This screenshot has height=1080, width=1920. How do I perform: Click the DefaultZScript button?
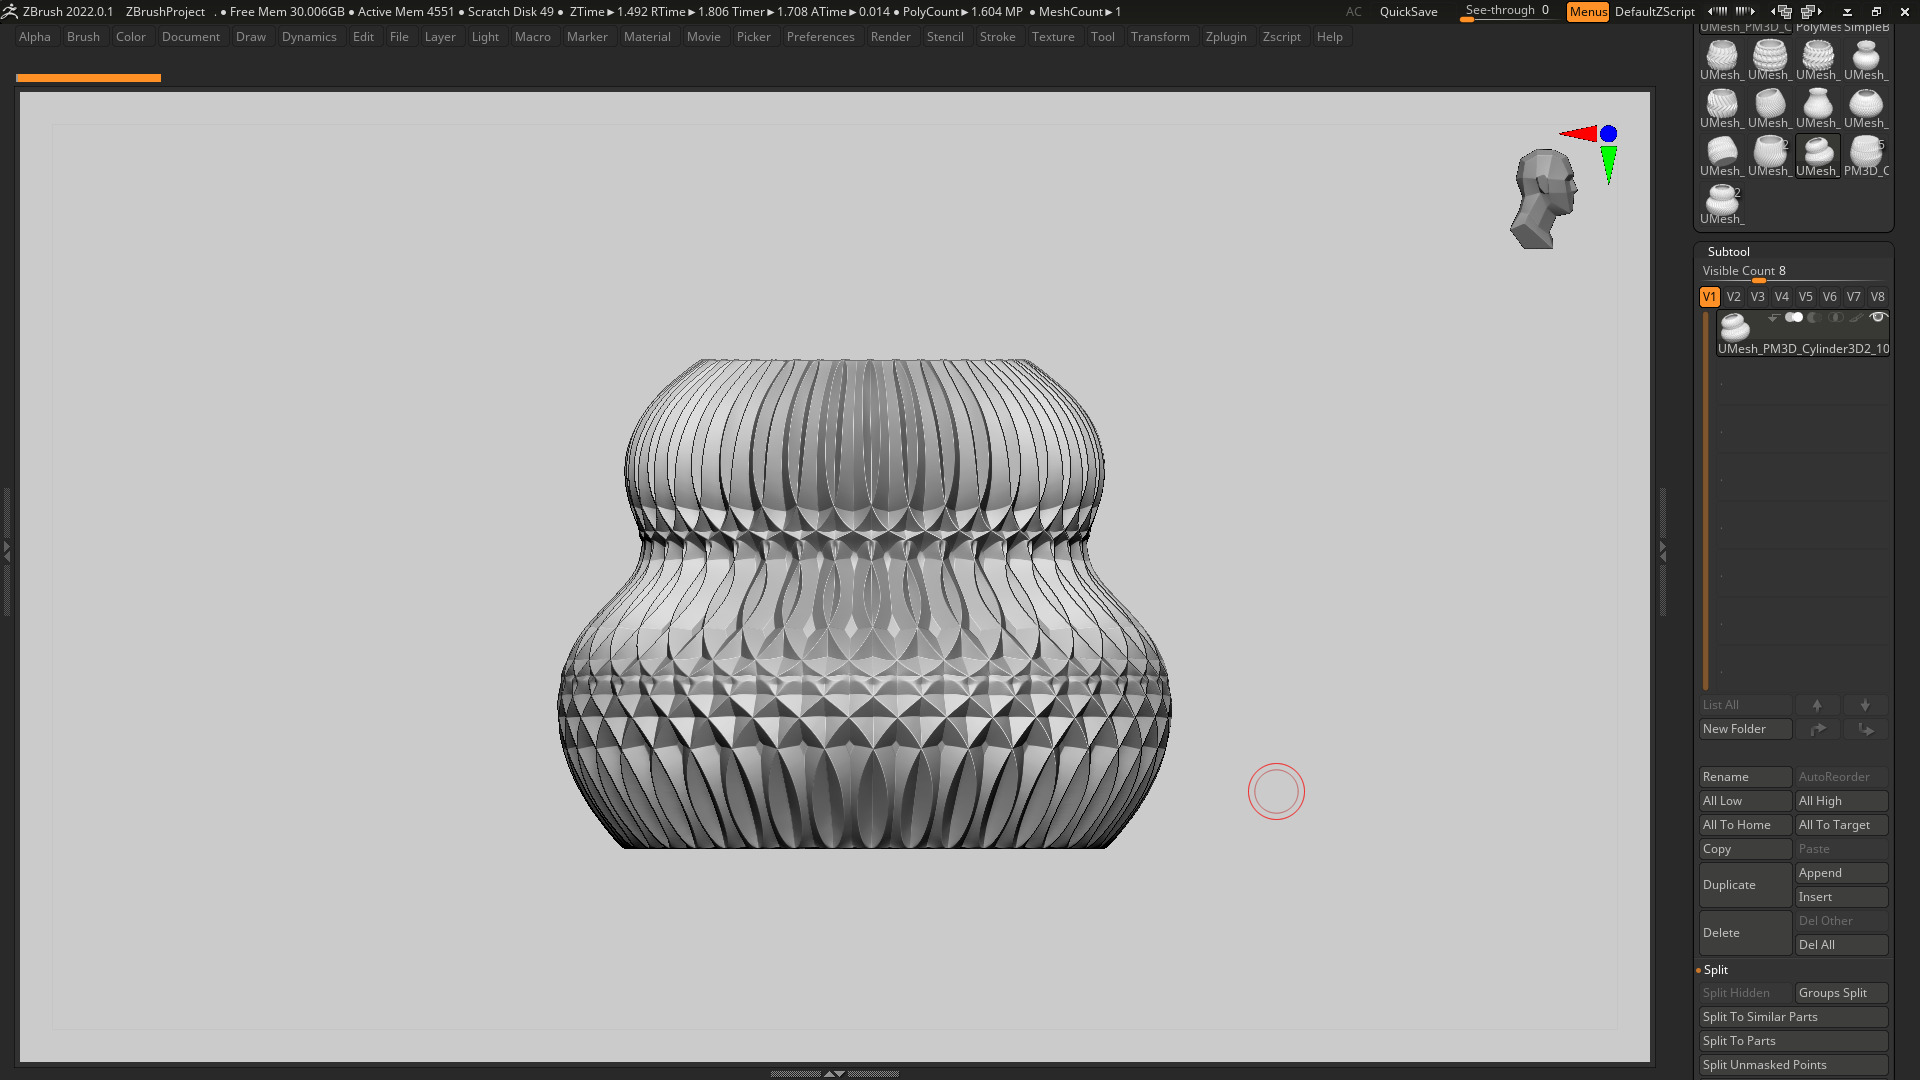click(x=1654, y=12)
